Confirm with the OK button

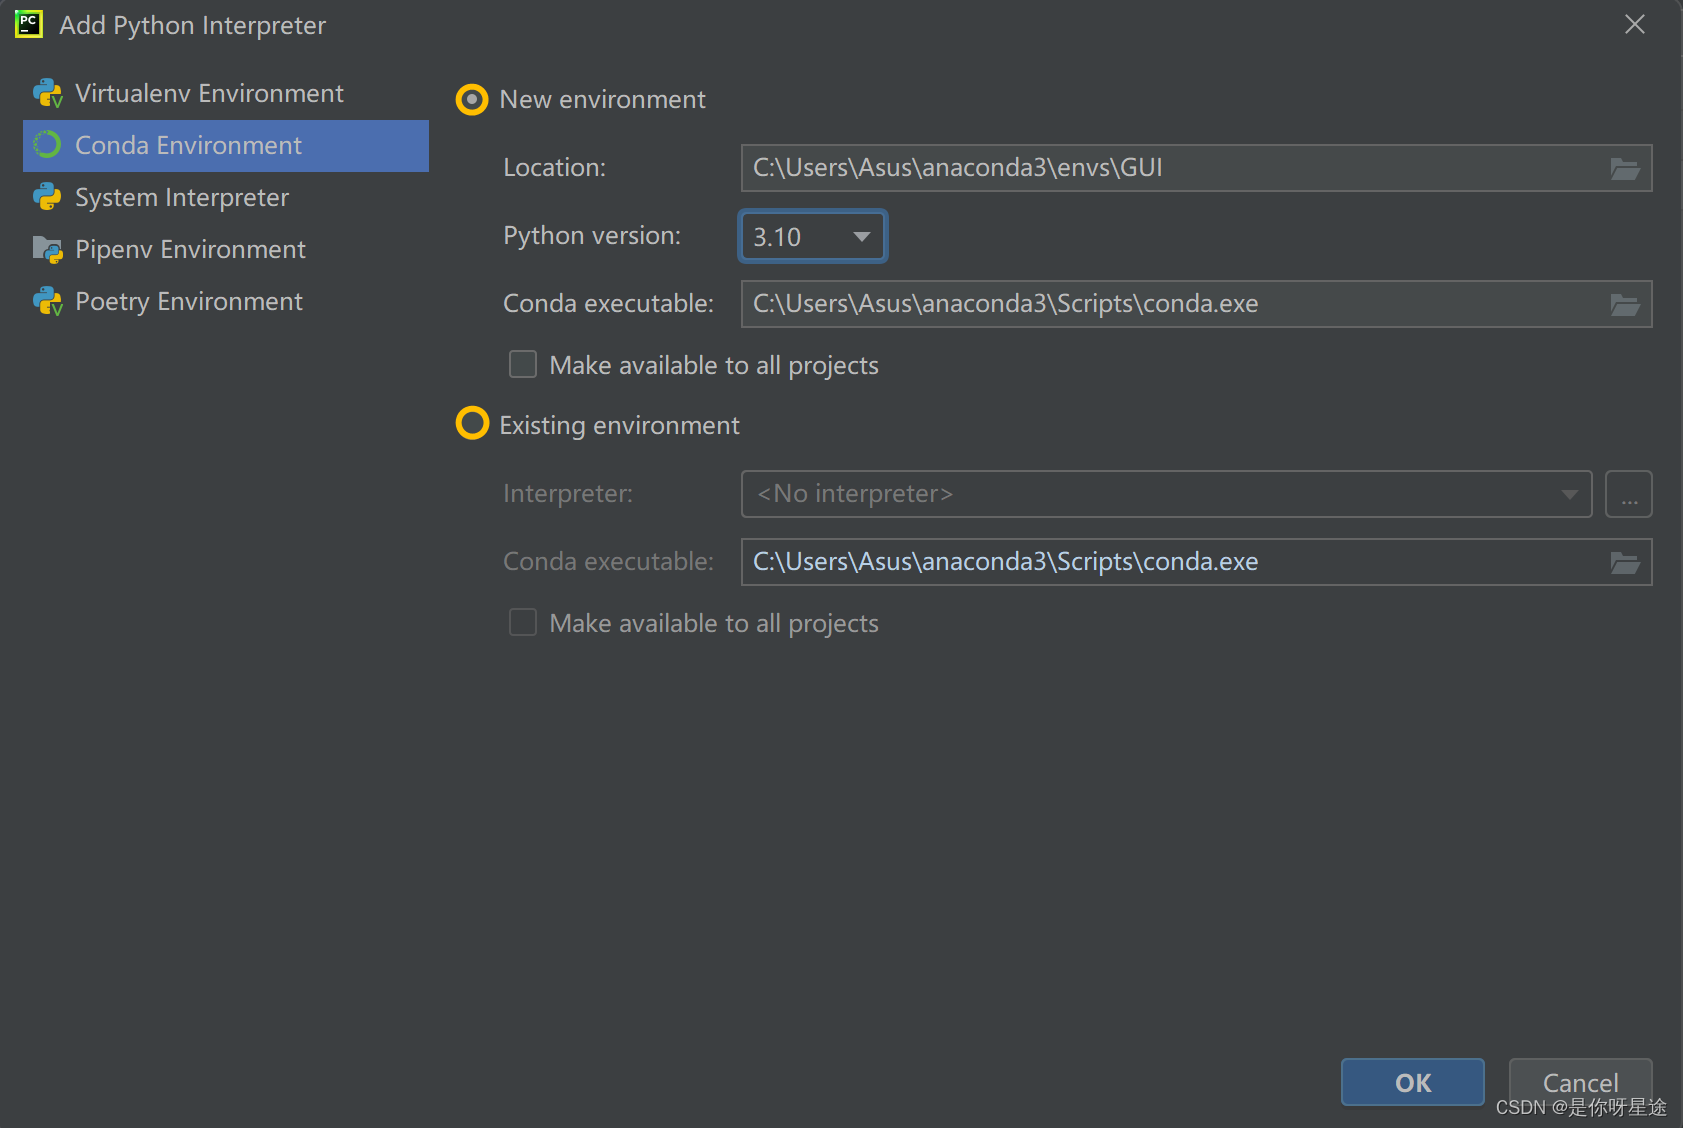click(1412, 1082)
